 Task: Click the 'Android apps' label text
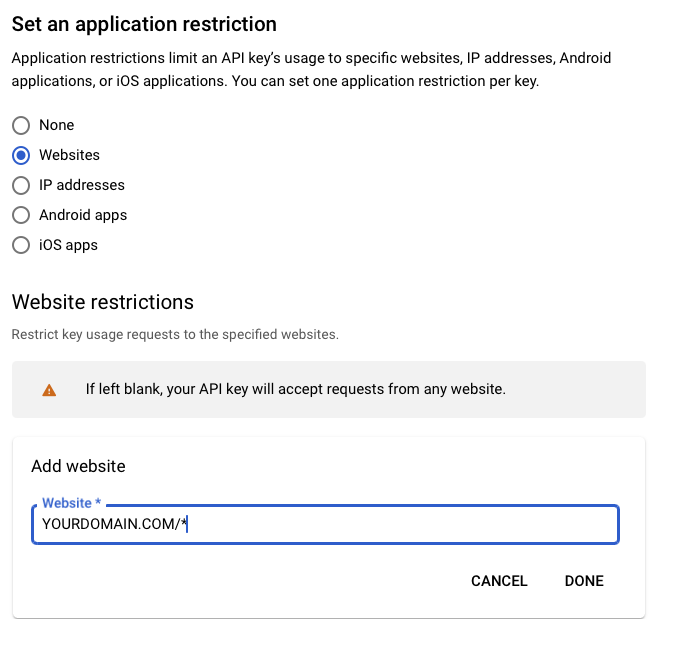click(83, 215)
